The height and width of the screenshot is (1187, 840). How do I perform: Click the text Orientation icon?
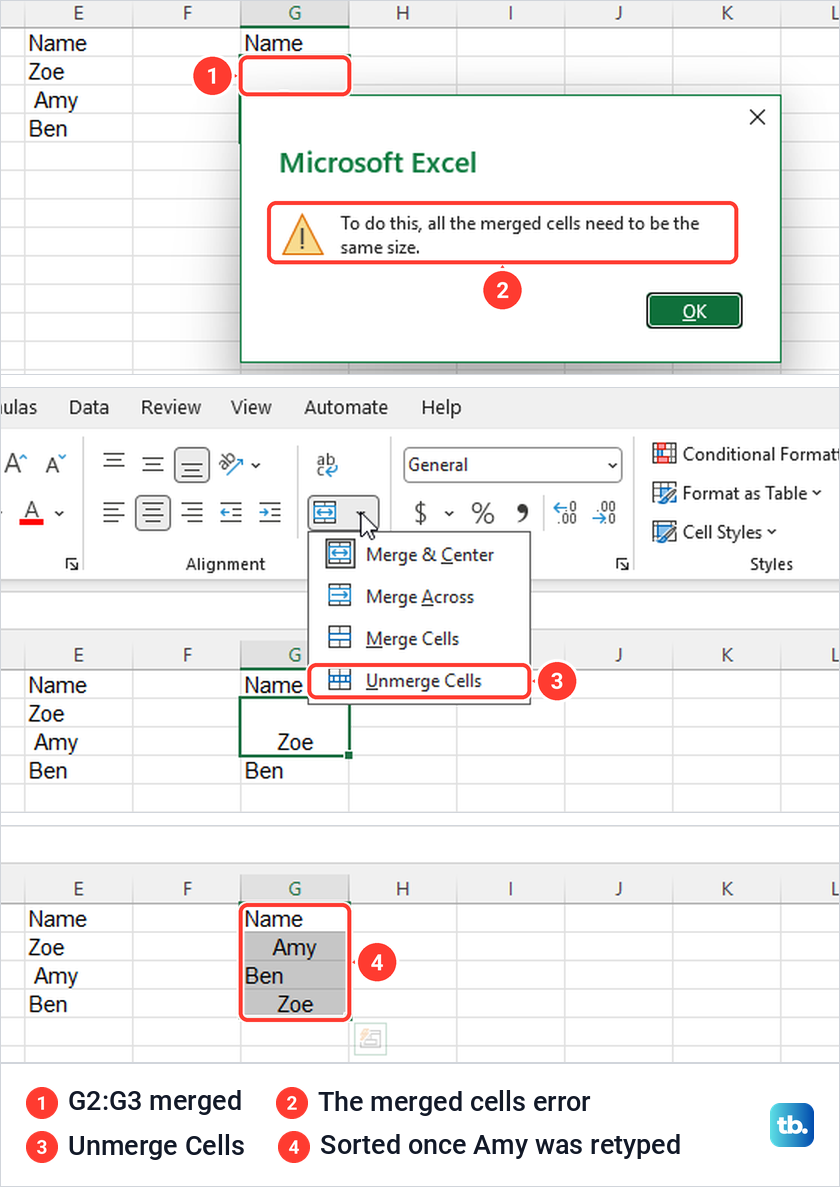point(232,464)
